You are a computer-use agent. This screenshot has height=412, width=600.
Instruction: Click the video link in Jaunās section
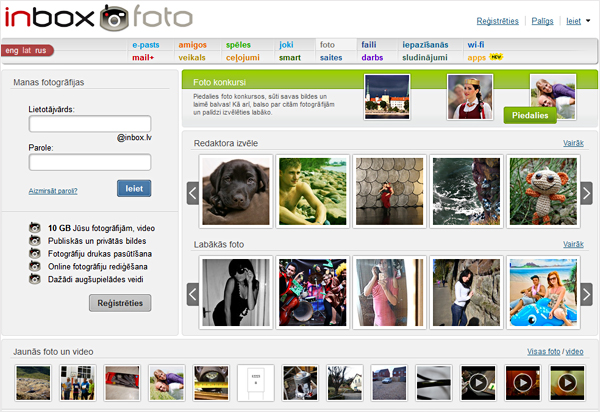pyautogui.click(x=574, y=352)
